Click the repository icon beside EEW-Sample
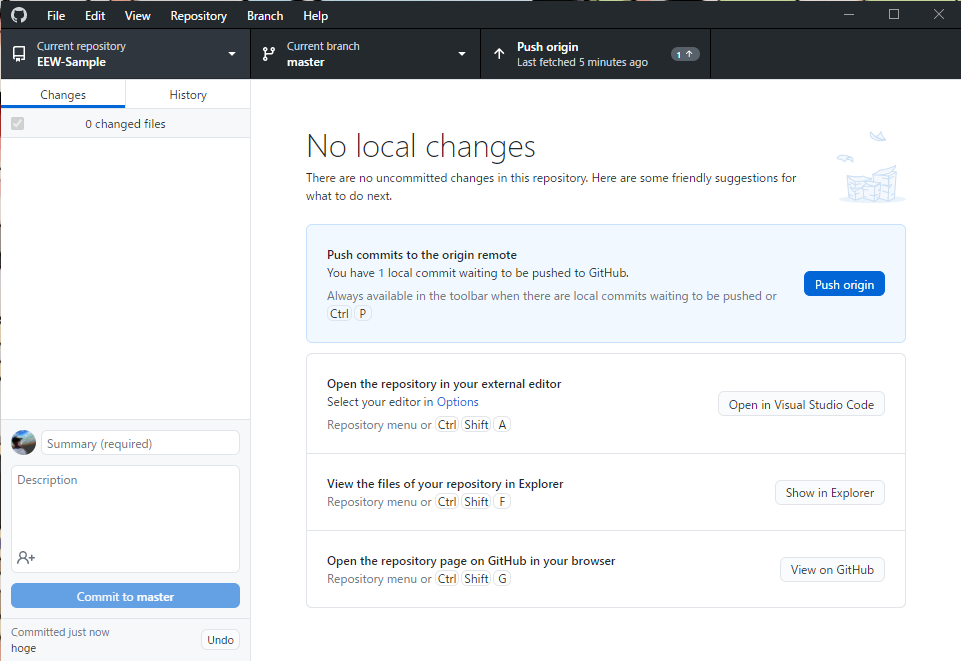Screen dimensions: 961x661 click(x=19, y=54)
